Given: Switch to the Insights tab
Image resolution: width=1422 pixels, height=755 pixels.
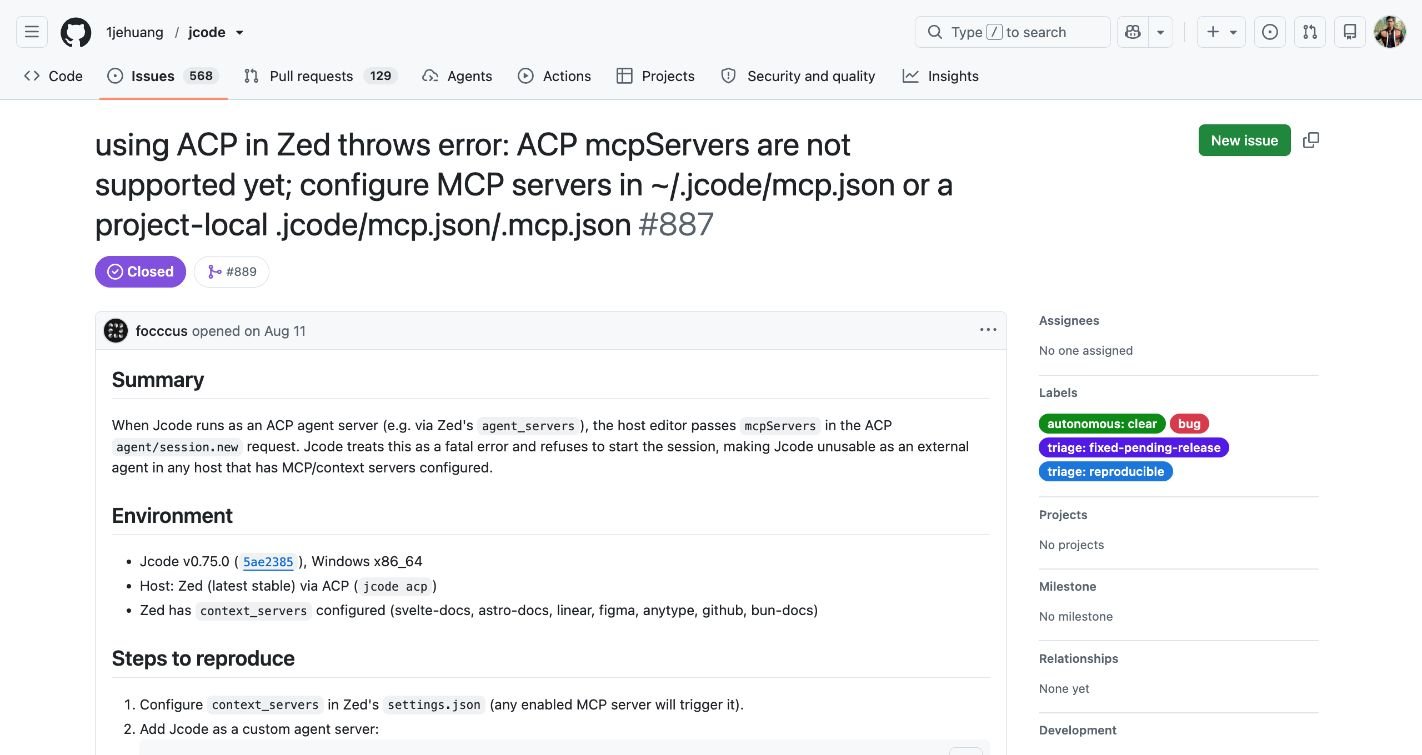Looking at the screenshot, I should point(940,76).
